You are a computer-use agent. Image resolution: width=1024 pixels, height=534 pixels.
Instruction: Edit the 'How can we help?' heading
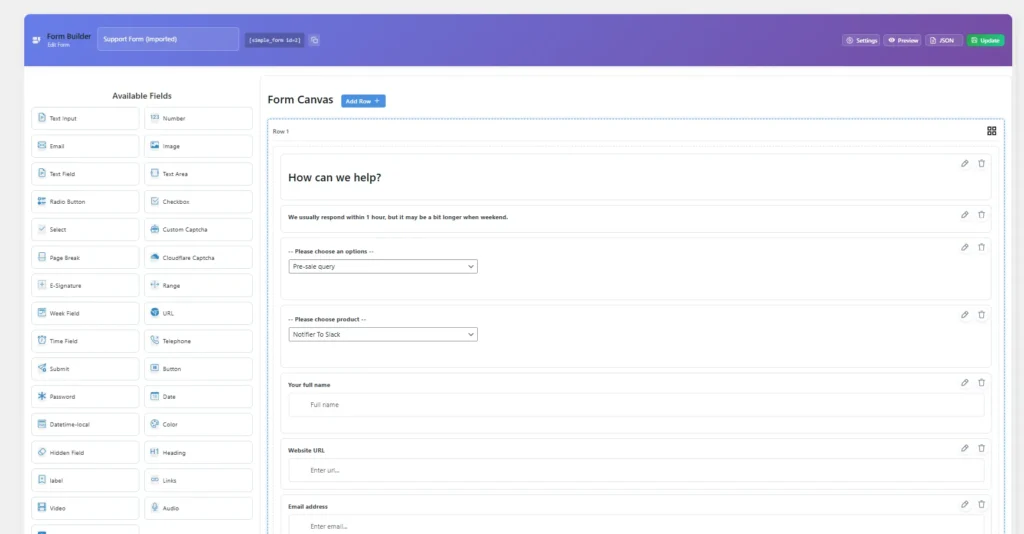[x=965, y=164]
